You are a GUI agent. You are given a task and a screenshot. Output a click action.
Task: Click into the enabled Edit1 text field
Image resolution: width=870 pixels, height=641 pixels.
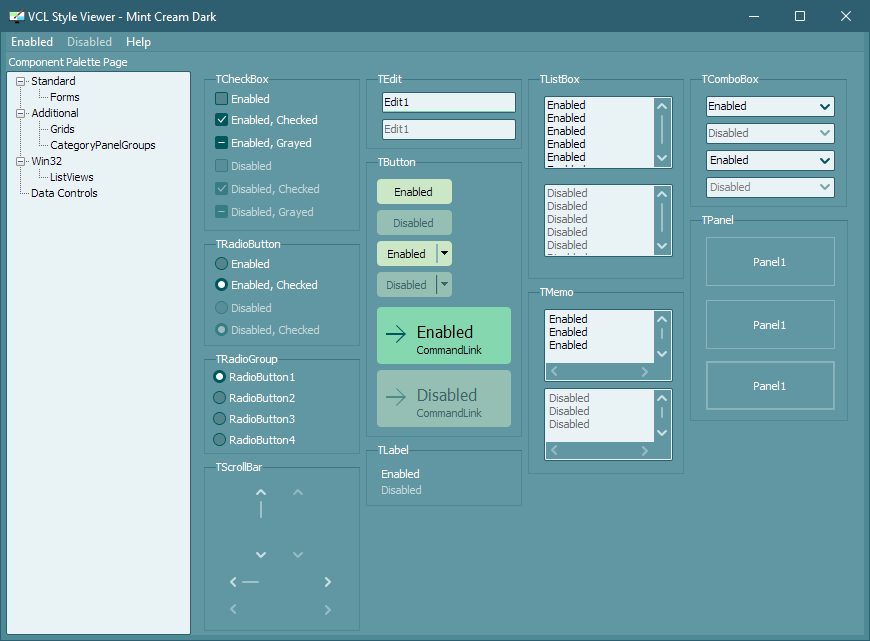pyautogui.click(x=449, y=102)
